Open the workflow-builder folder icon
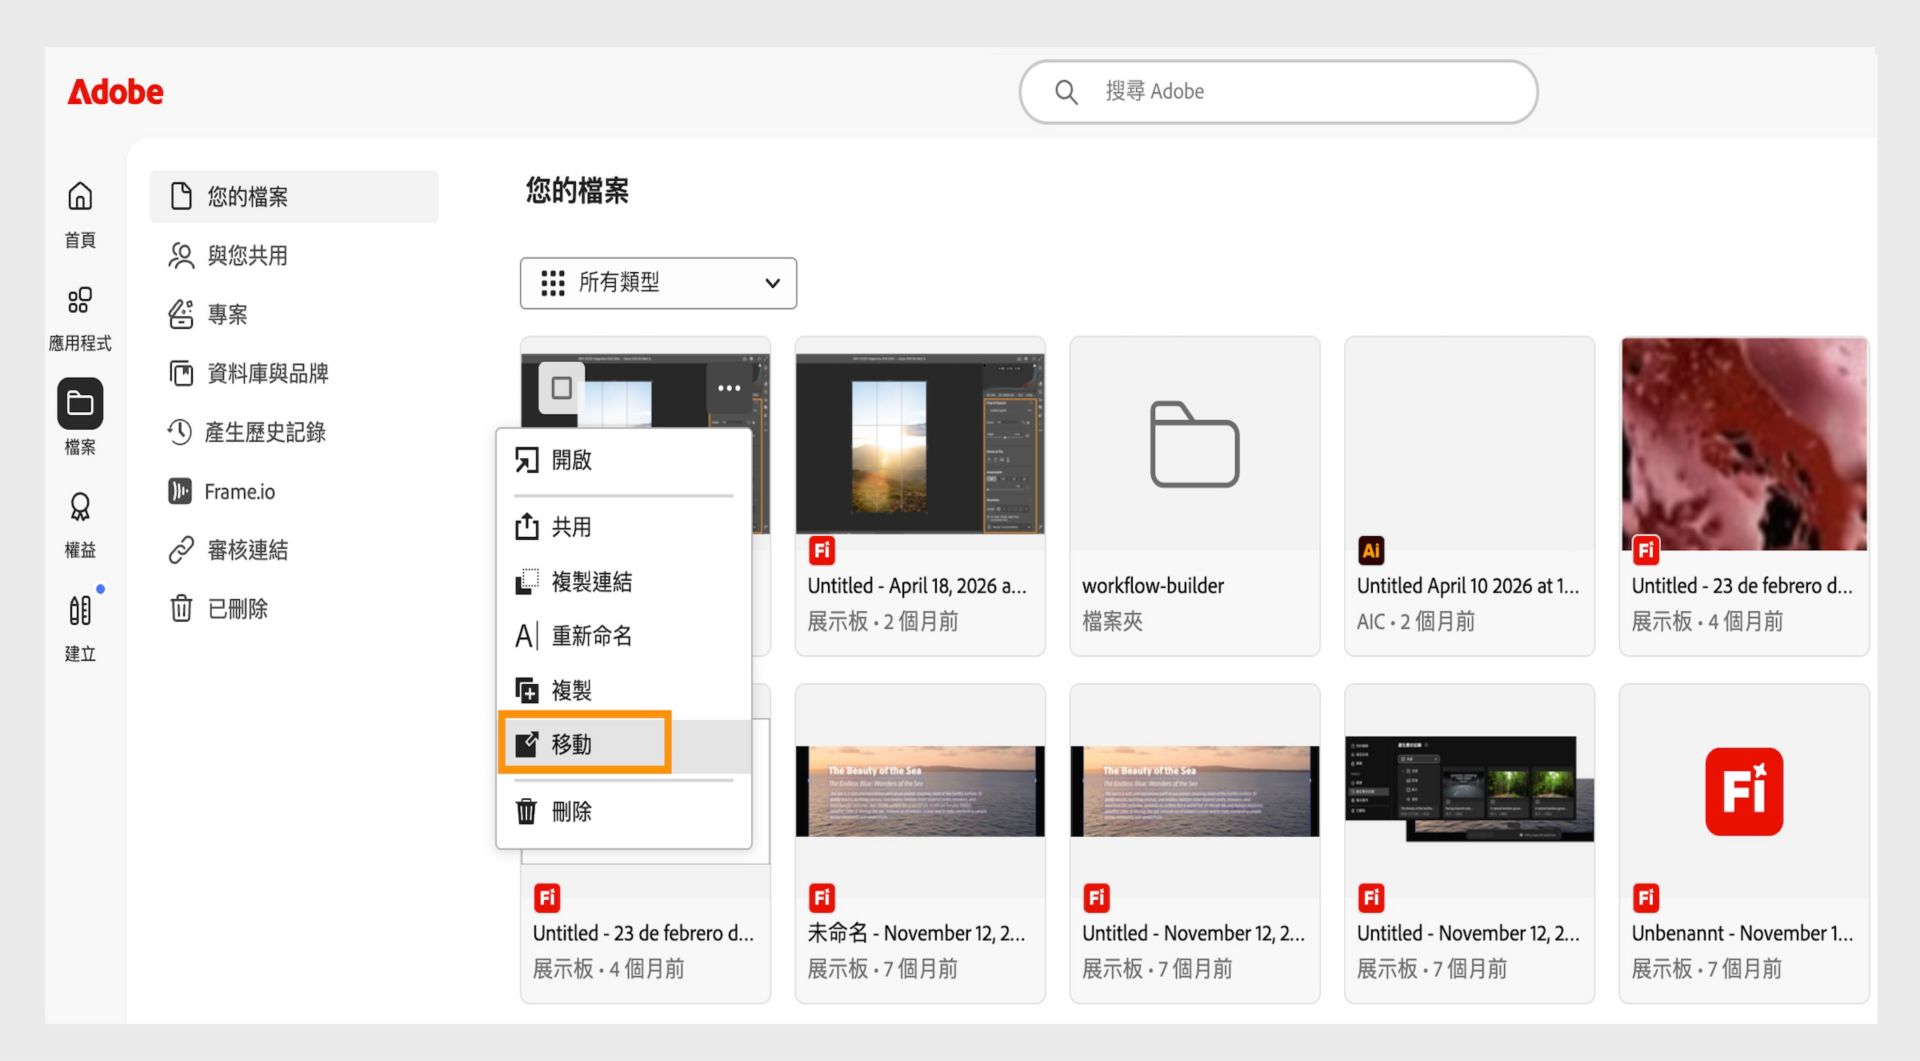Screen dimensions: 1920x1061 click(x=1195, y=444)
